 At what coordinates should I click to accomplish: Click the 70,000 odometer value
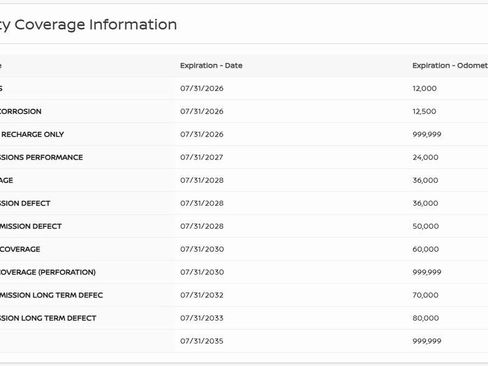tap(425, 295)
